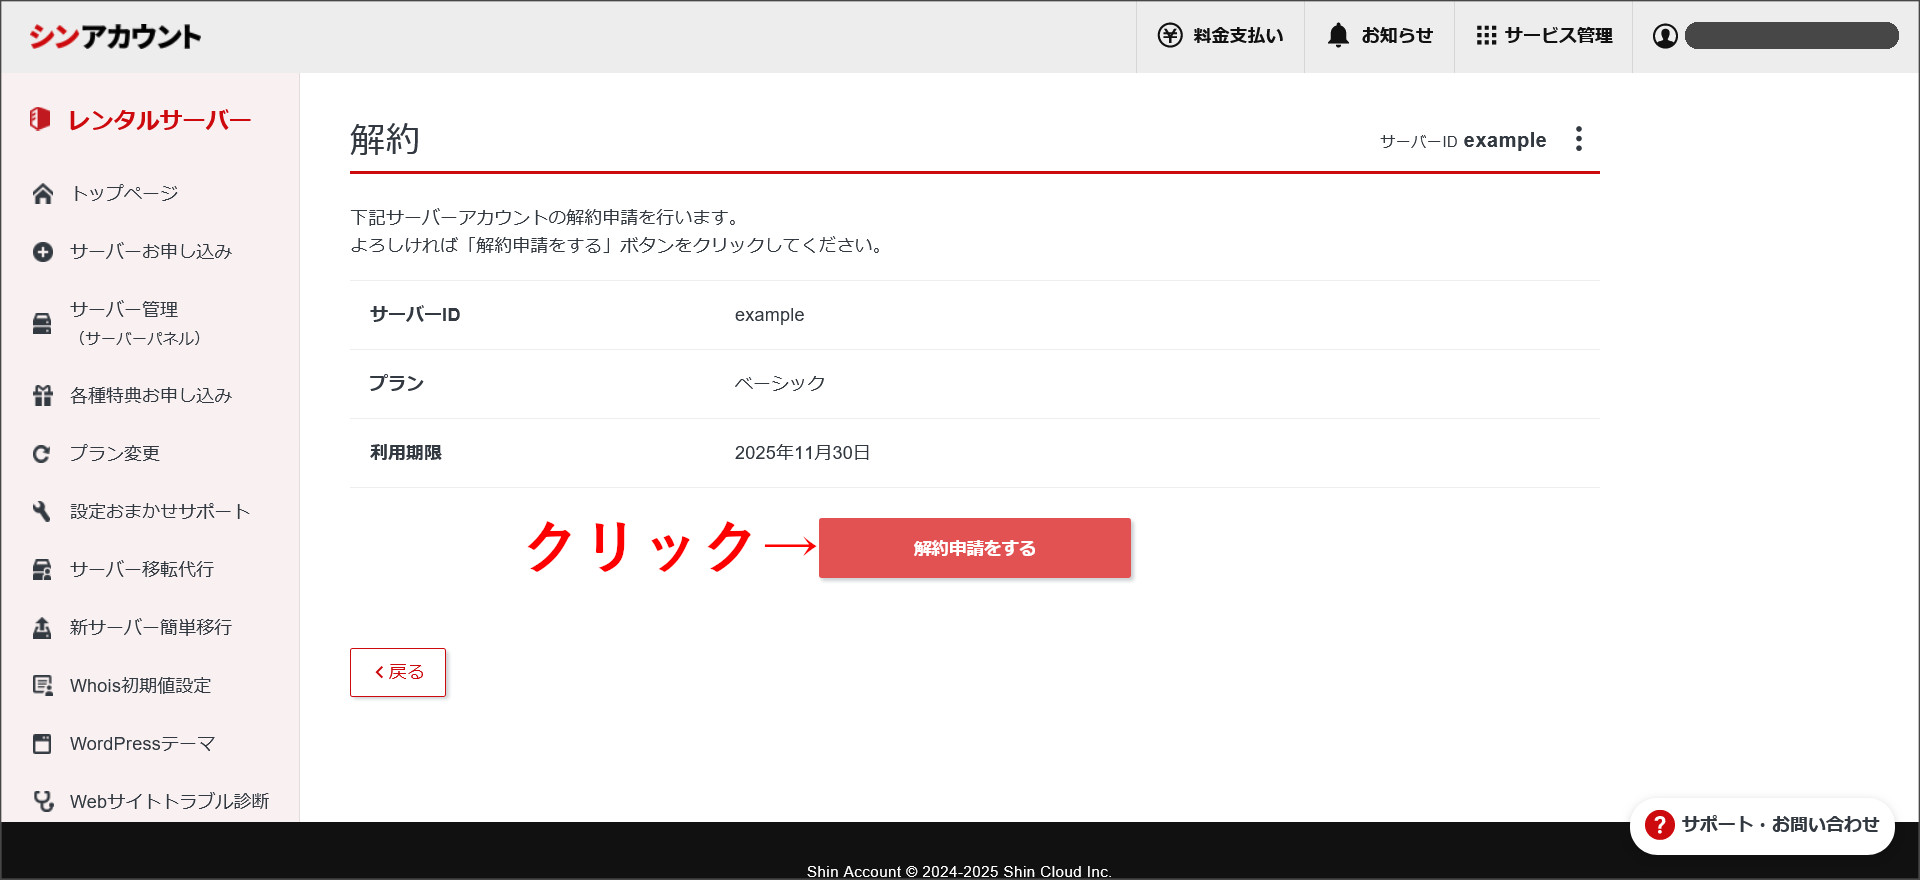The image size is (1920, 880).
Task: Click the wrench icon for 設定おまかせサポート
Action: click(42, 512)
